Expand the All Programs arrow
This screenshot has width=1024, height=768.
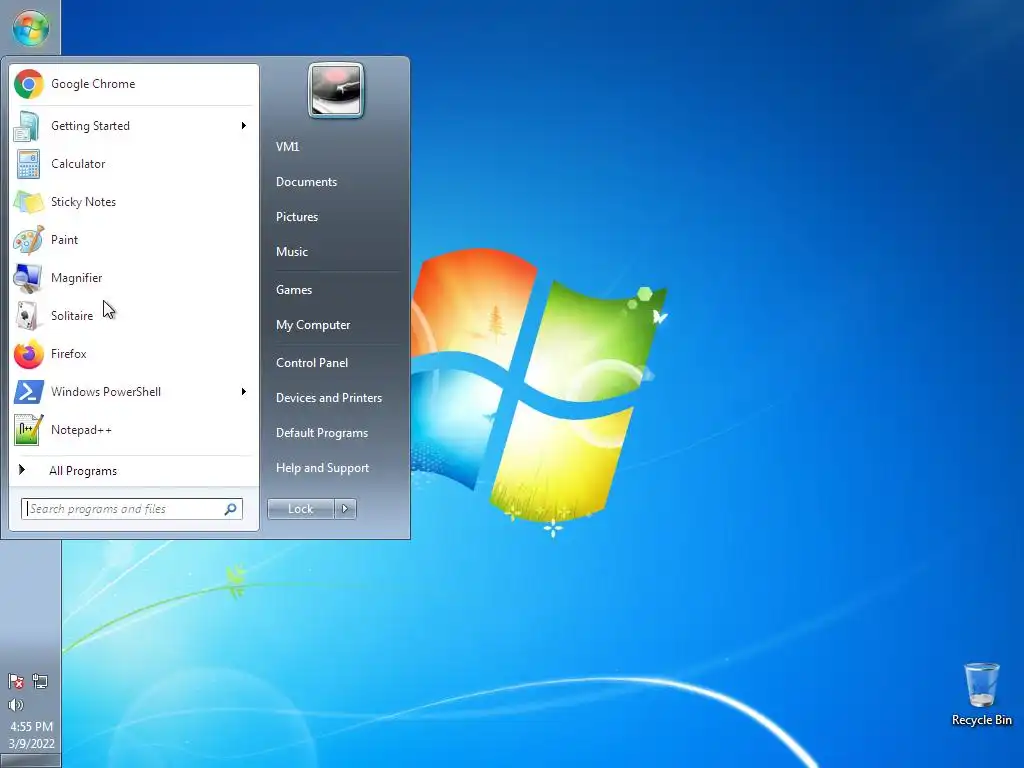point(22,470)
